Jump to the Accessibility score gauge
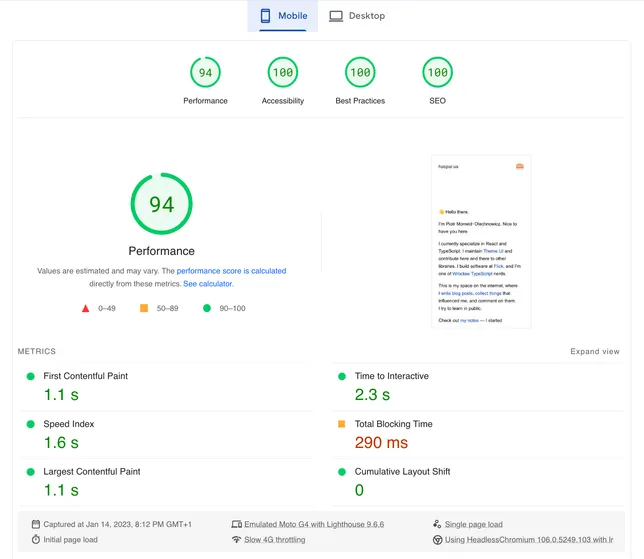 click(x=283, y=73)
